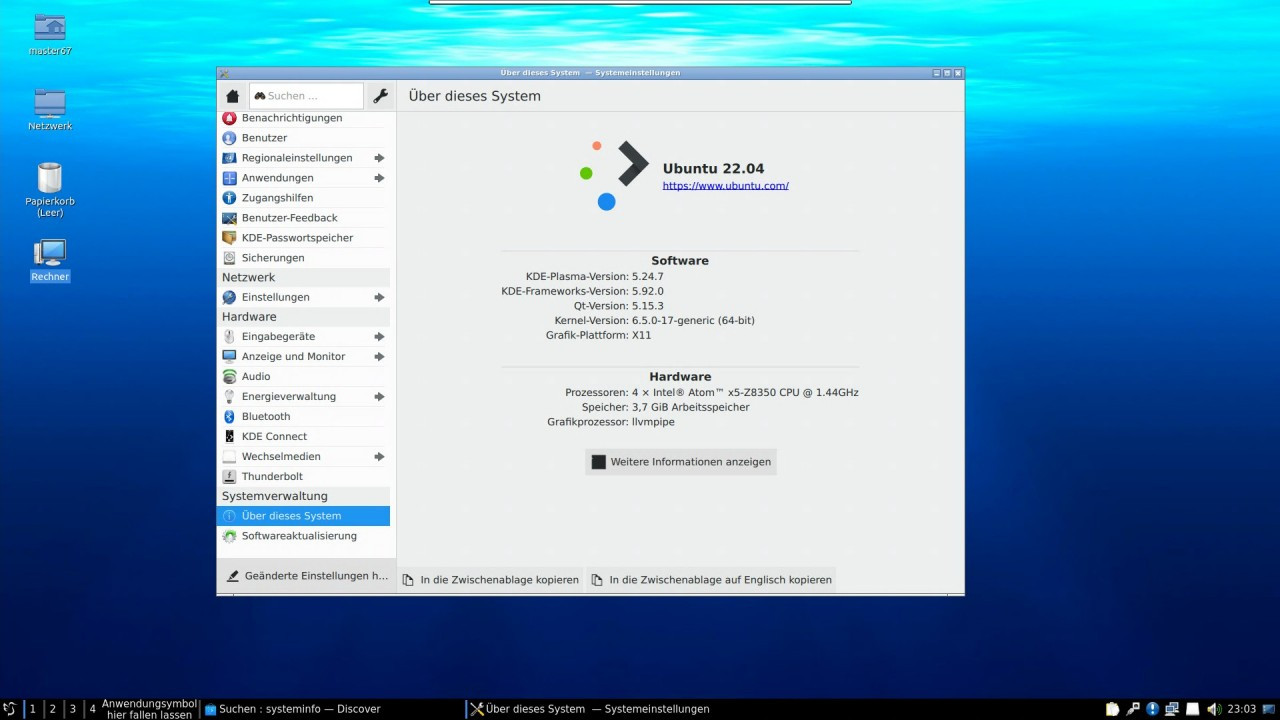Screen dimensions: 1280x720
Task: Open network computers tray icon
Action: 1171,709
